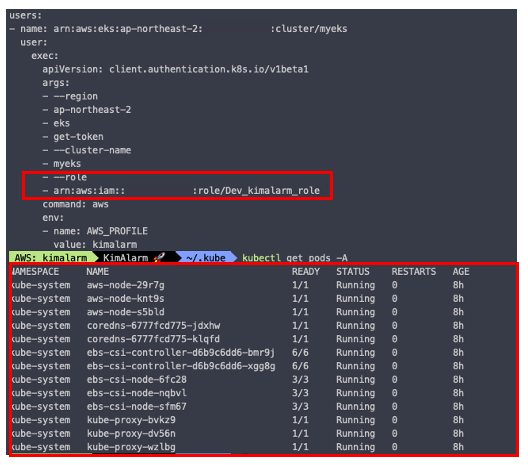Click the 'args:' line
This screenshot has width=528, height=465.
point(56,83)
